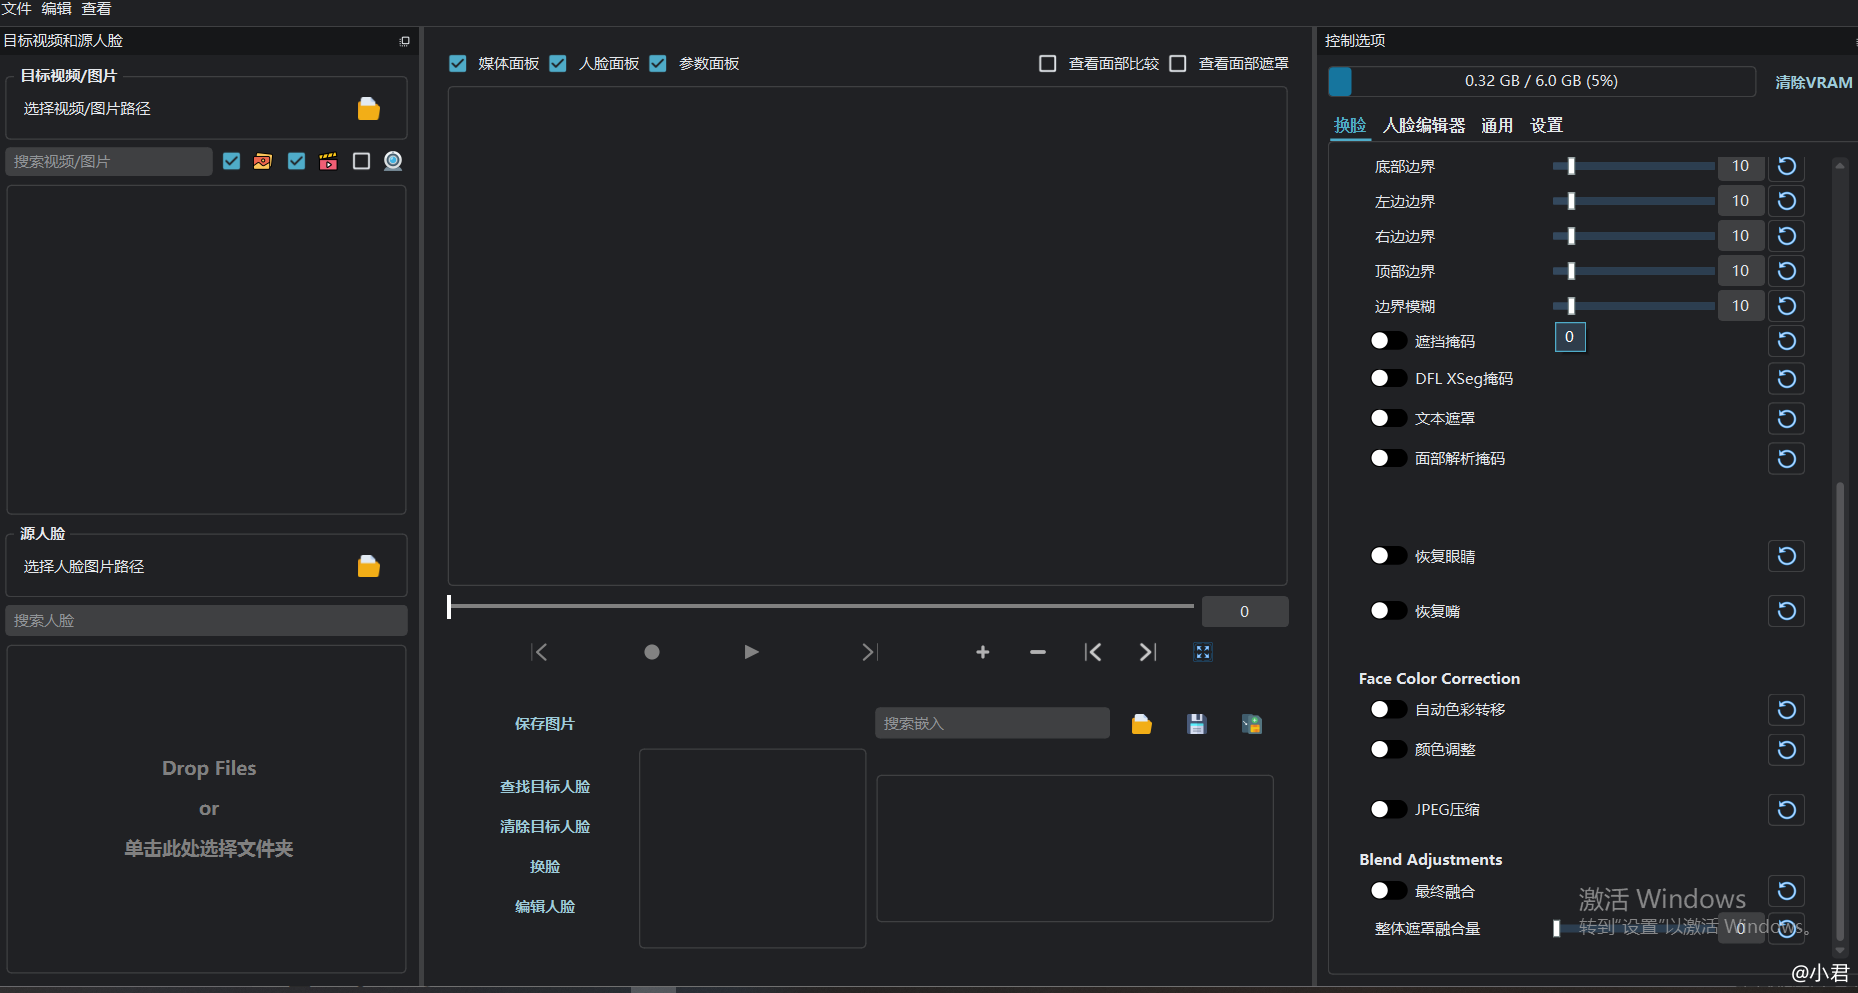Open folder to select target video/image path
The width and height of the screenshot is (1858, 993).
pyautogui.click(x=368, y=109)
